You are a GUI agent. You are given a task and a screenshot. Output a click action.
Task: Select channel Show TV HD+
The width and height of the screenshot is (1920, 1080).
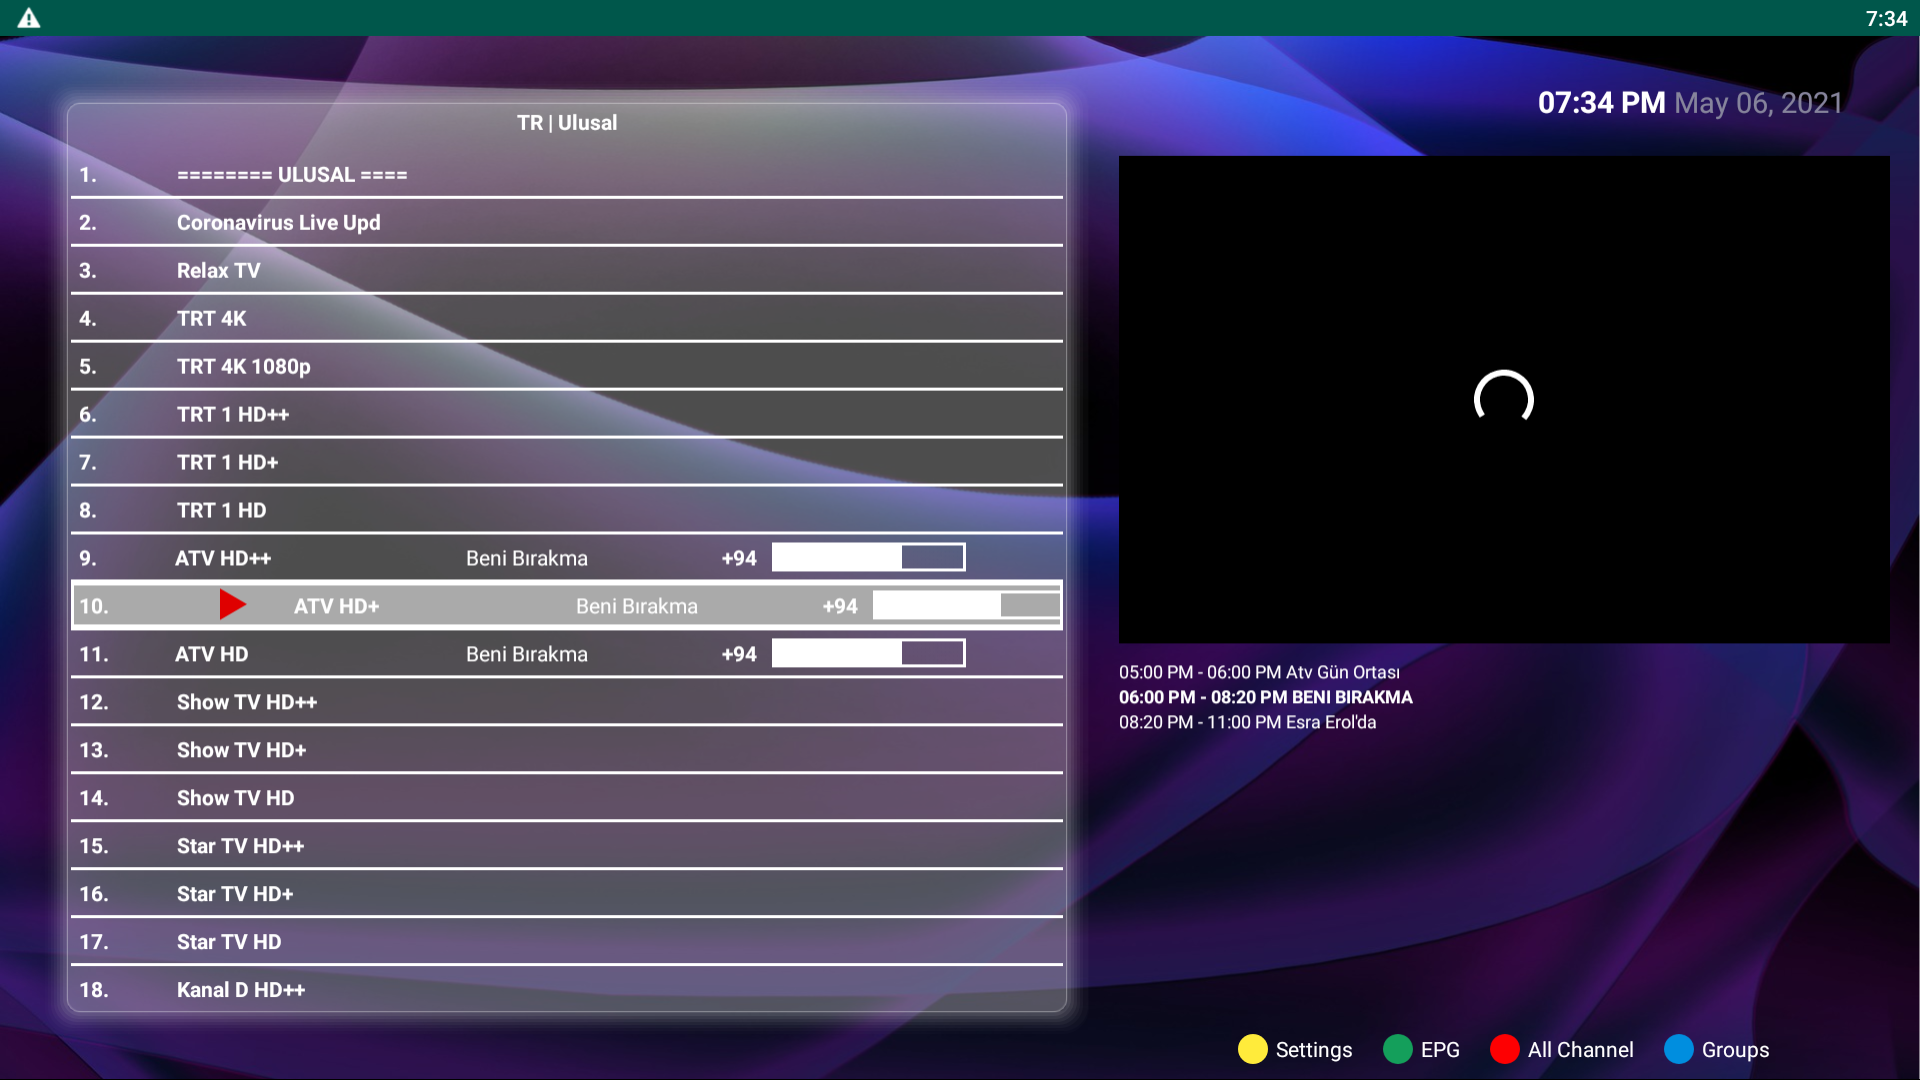[x=567, y=750]
